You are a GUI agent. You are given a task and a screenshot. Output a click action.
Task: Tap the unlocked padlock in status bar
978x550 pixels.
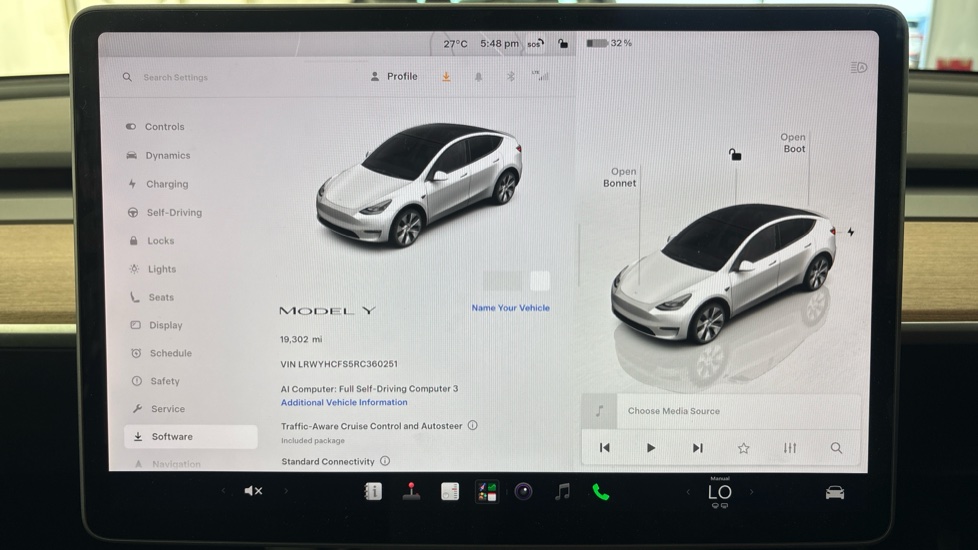[x=563, y=44]
